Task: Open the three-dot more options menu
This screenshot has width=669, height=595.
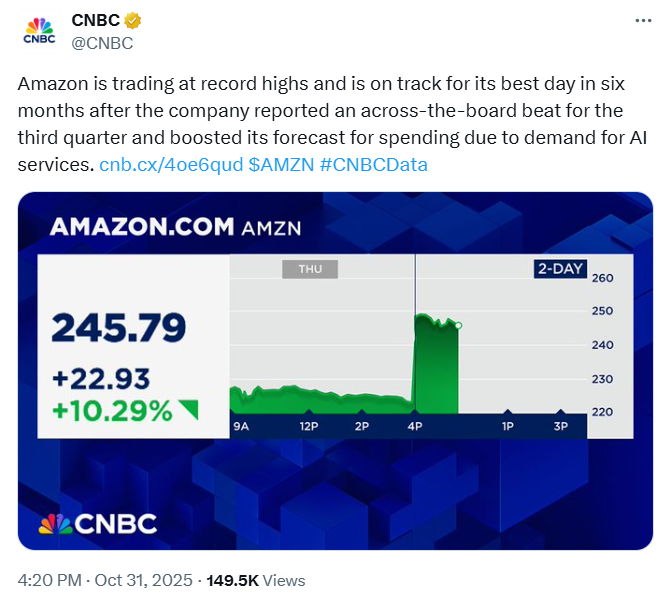Action: [642, 21]
